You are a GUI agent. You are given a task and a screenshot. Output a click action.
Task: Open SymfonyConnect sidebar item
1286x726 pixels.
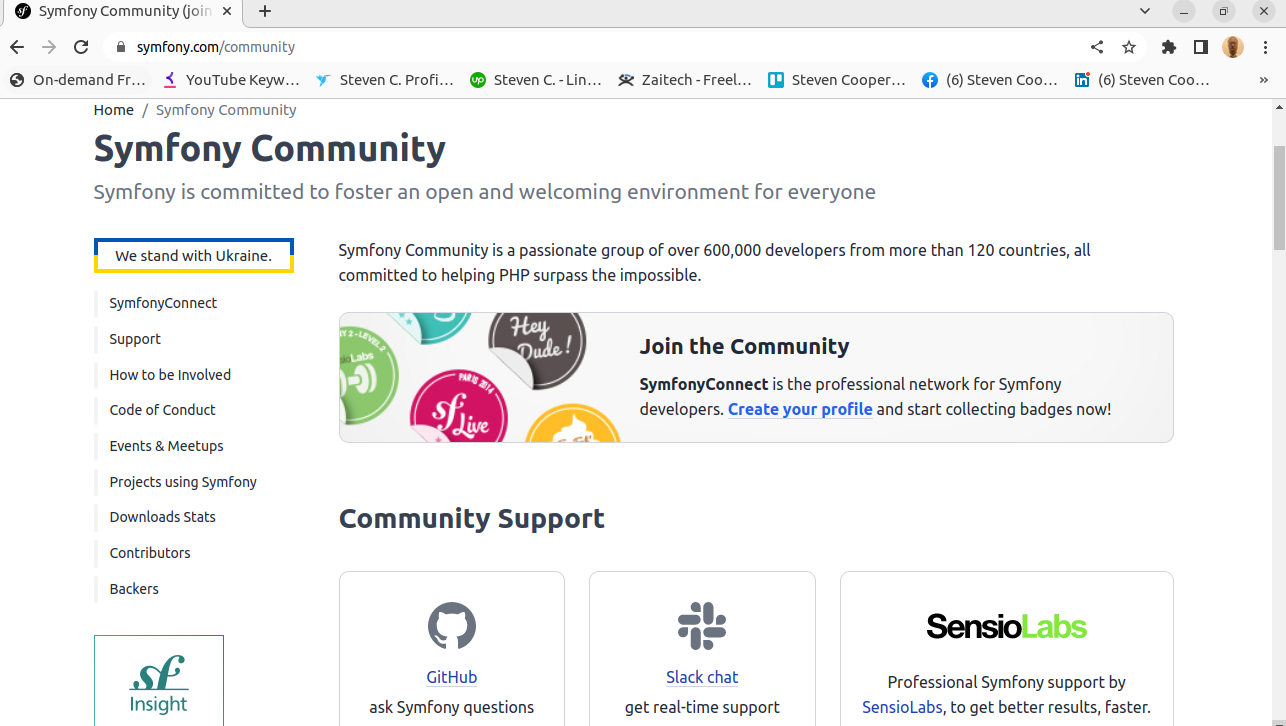click(163, 303)
